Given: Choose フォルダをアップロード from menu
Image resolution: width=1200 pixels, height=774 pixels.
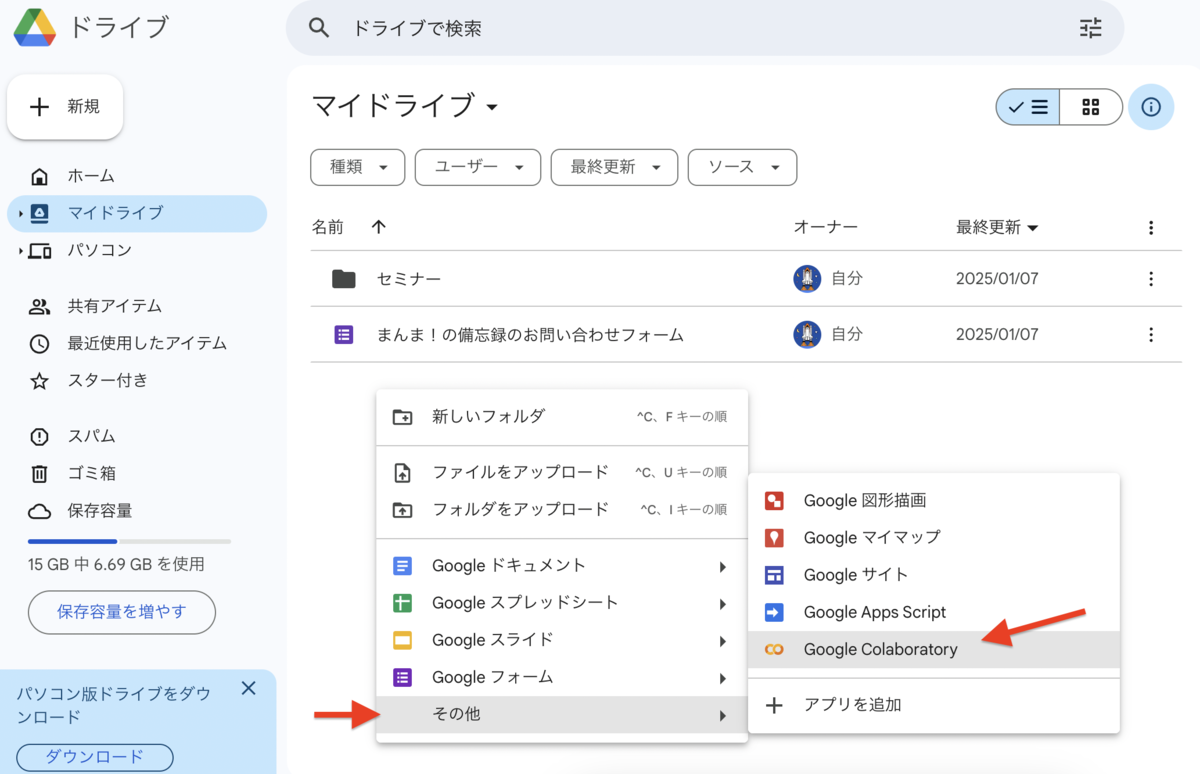Looking at the screenshot, I should pyautogui.click(x=562, y=510).
